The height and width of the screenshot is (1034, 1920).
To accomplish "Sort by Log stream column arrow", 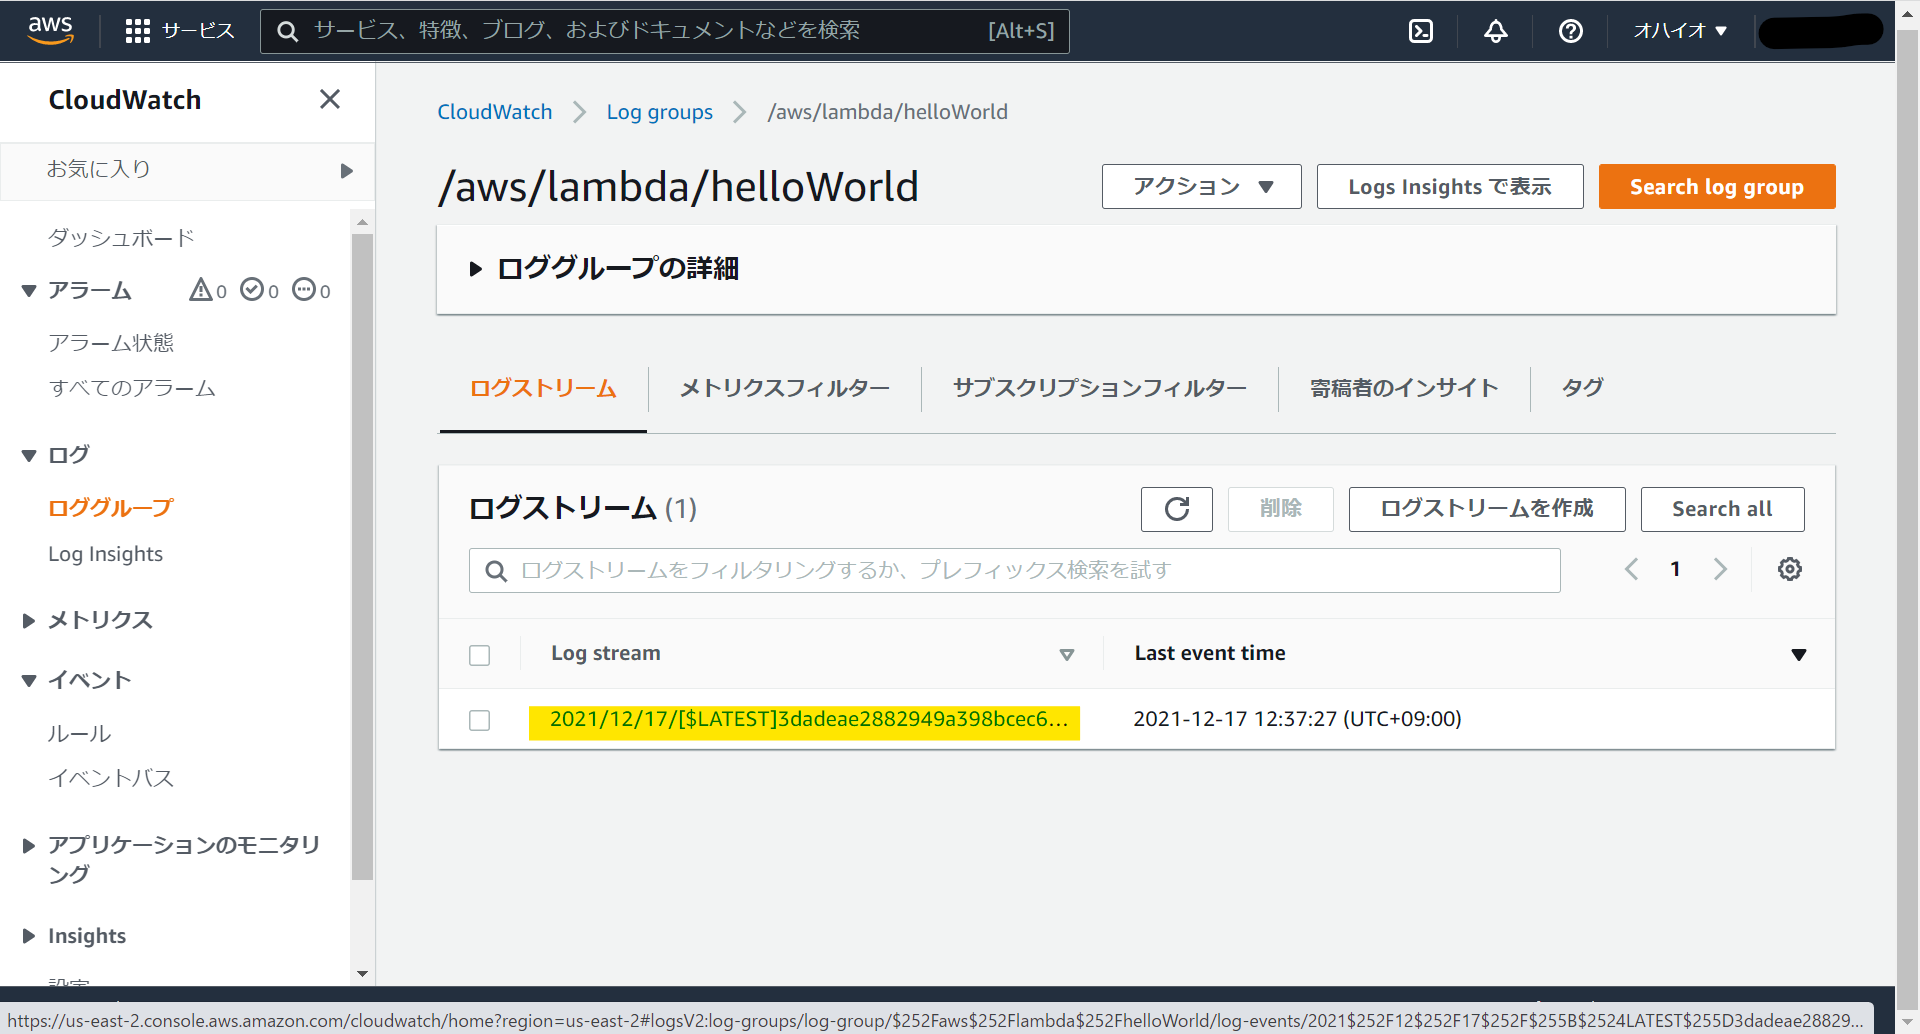I will click(1067, 655).
